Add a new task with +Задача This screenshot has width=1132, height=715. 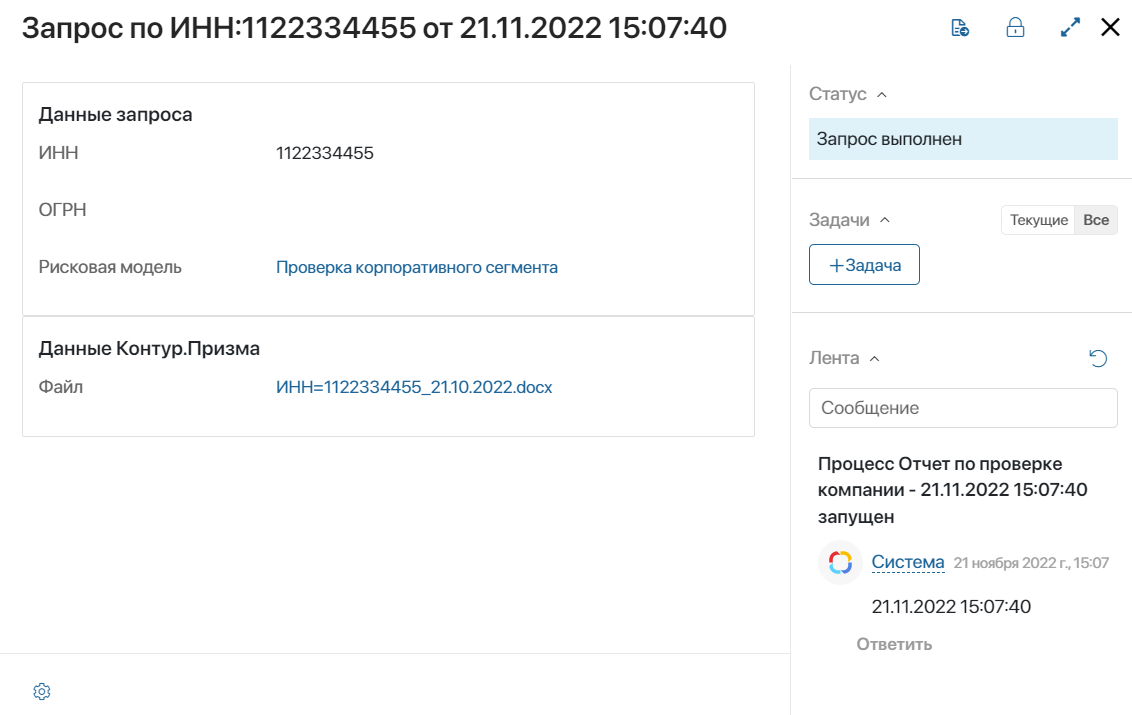pos(864,265)
